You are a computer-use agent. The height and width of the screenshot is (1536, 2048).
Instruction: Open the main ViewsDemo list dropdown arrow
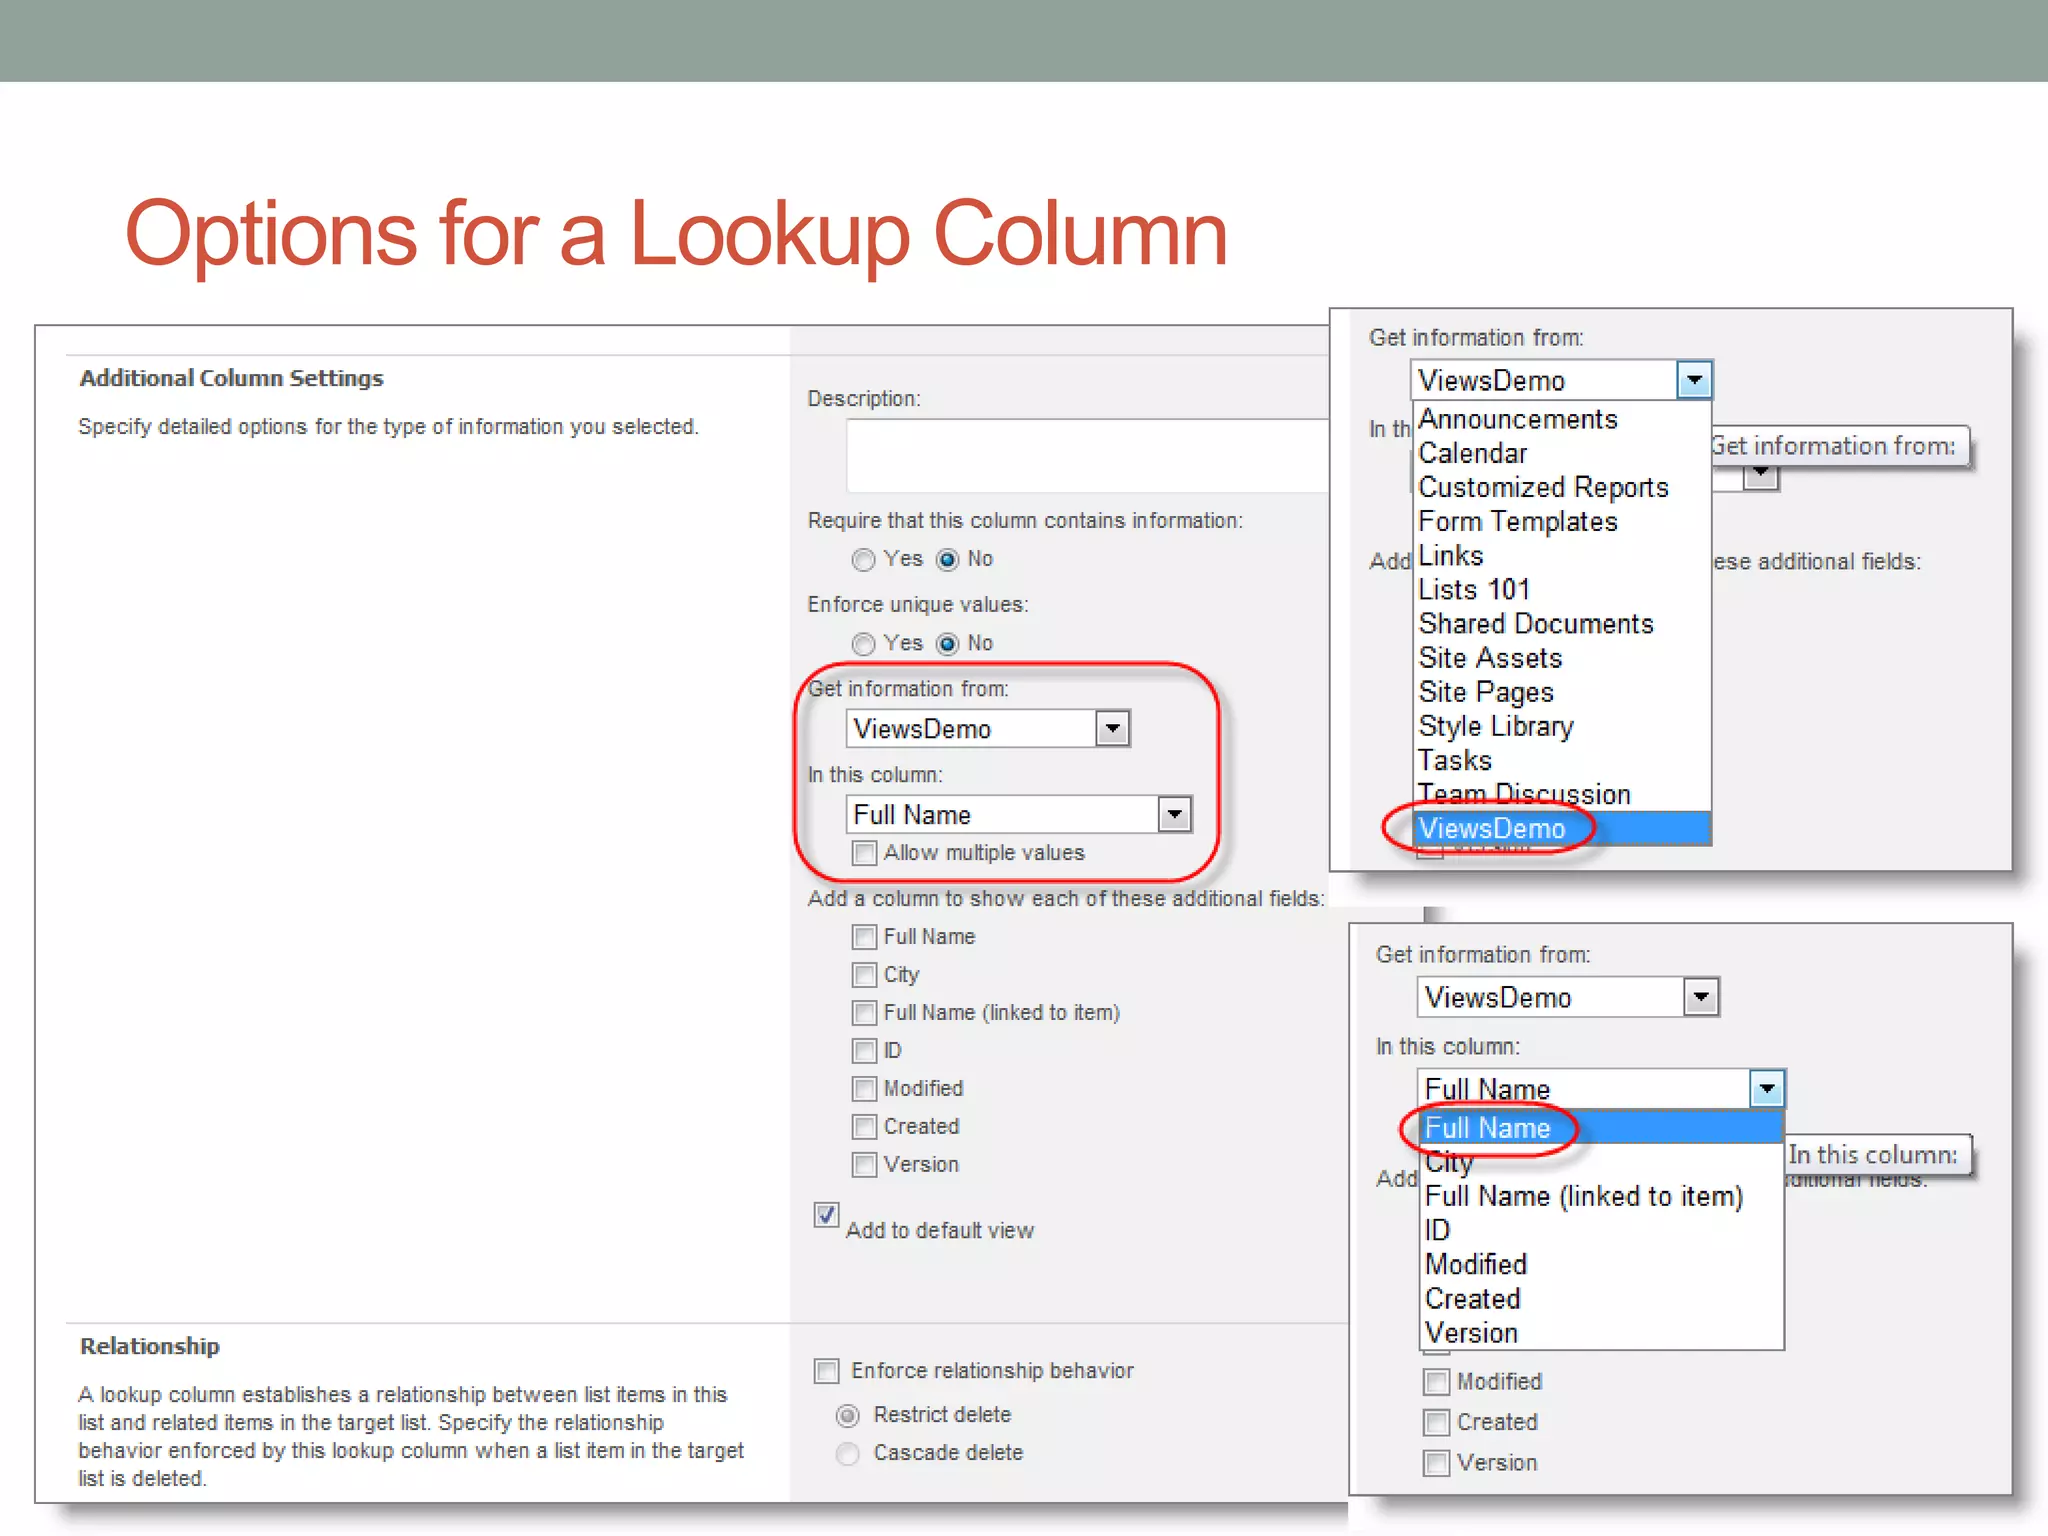pyautogui.click(x=1112, y=728)
